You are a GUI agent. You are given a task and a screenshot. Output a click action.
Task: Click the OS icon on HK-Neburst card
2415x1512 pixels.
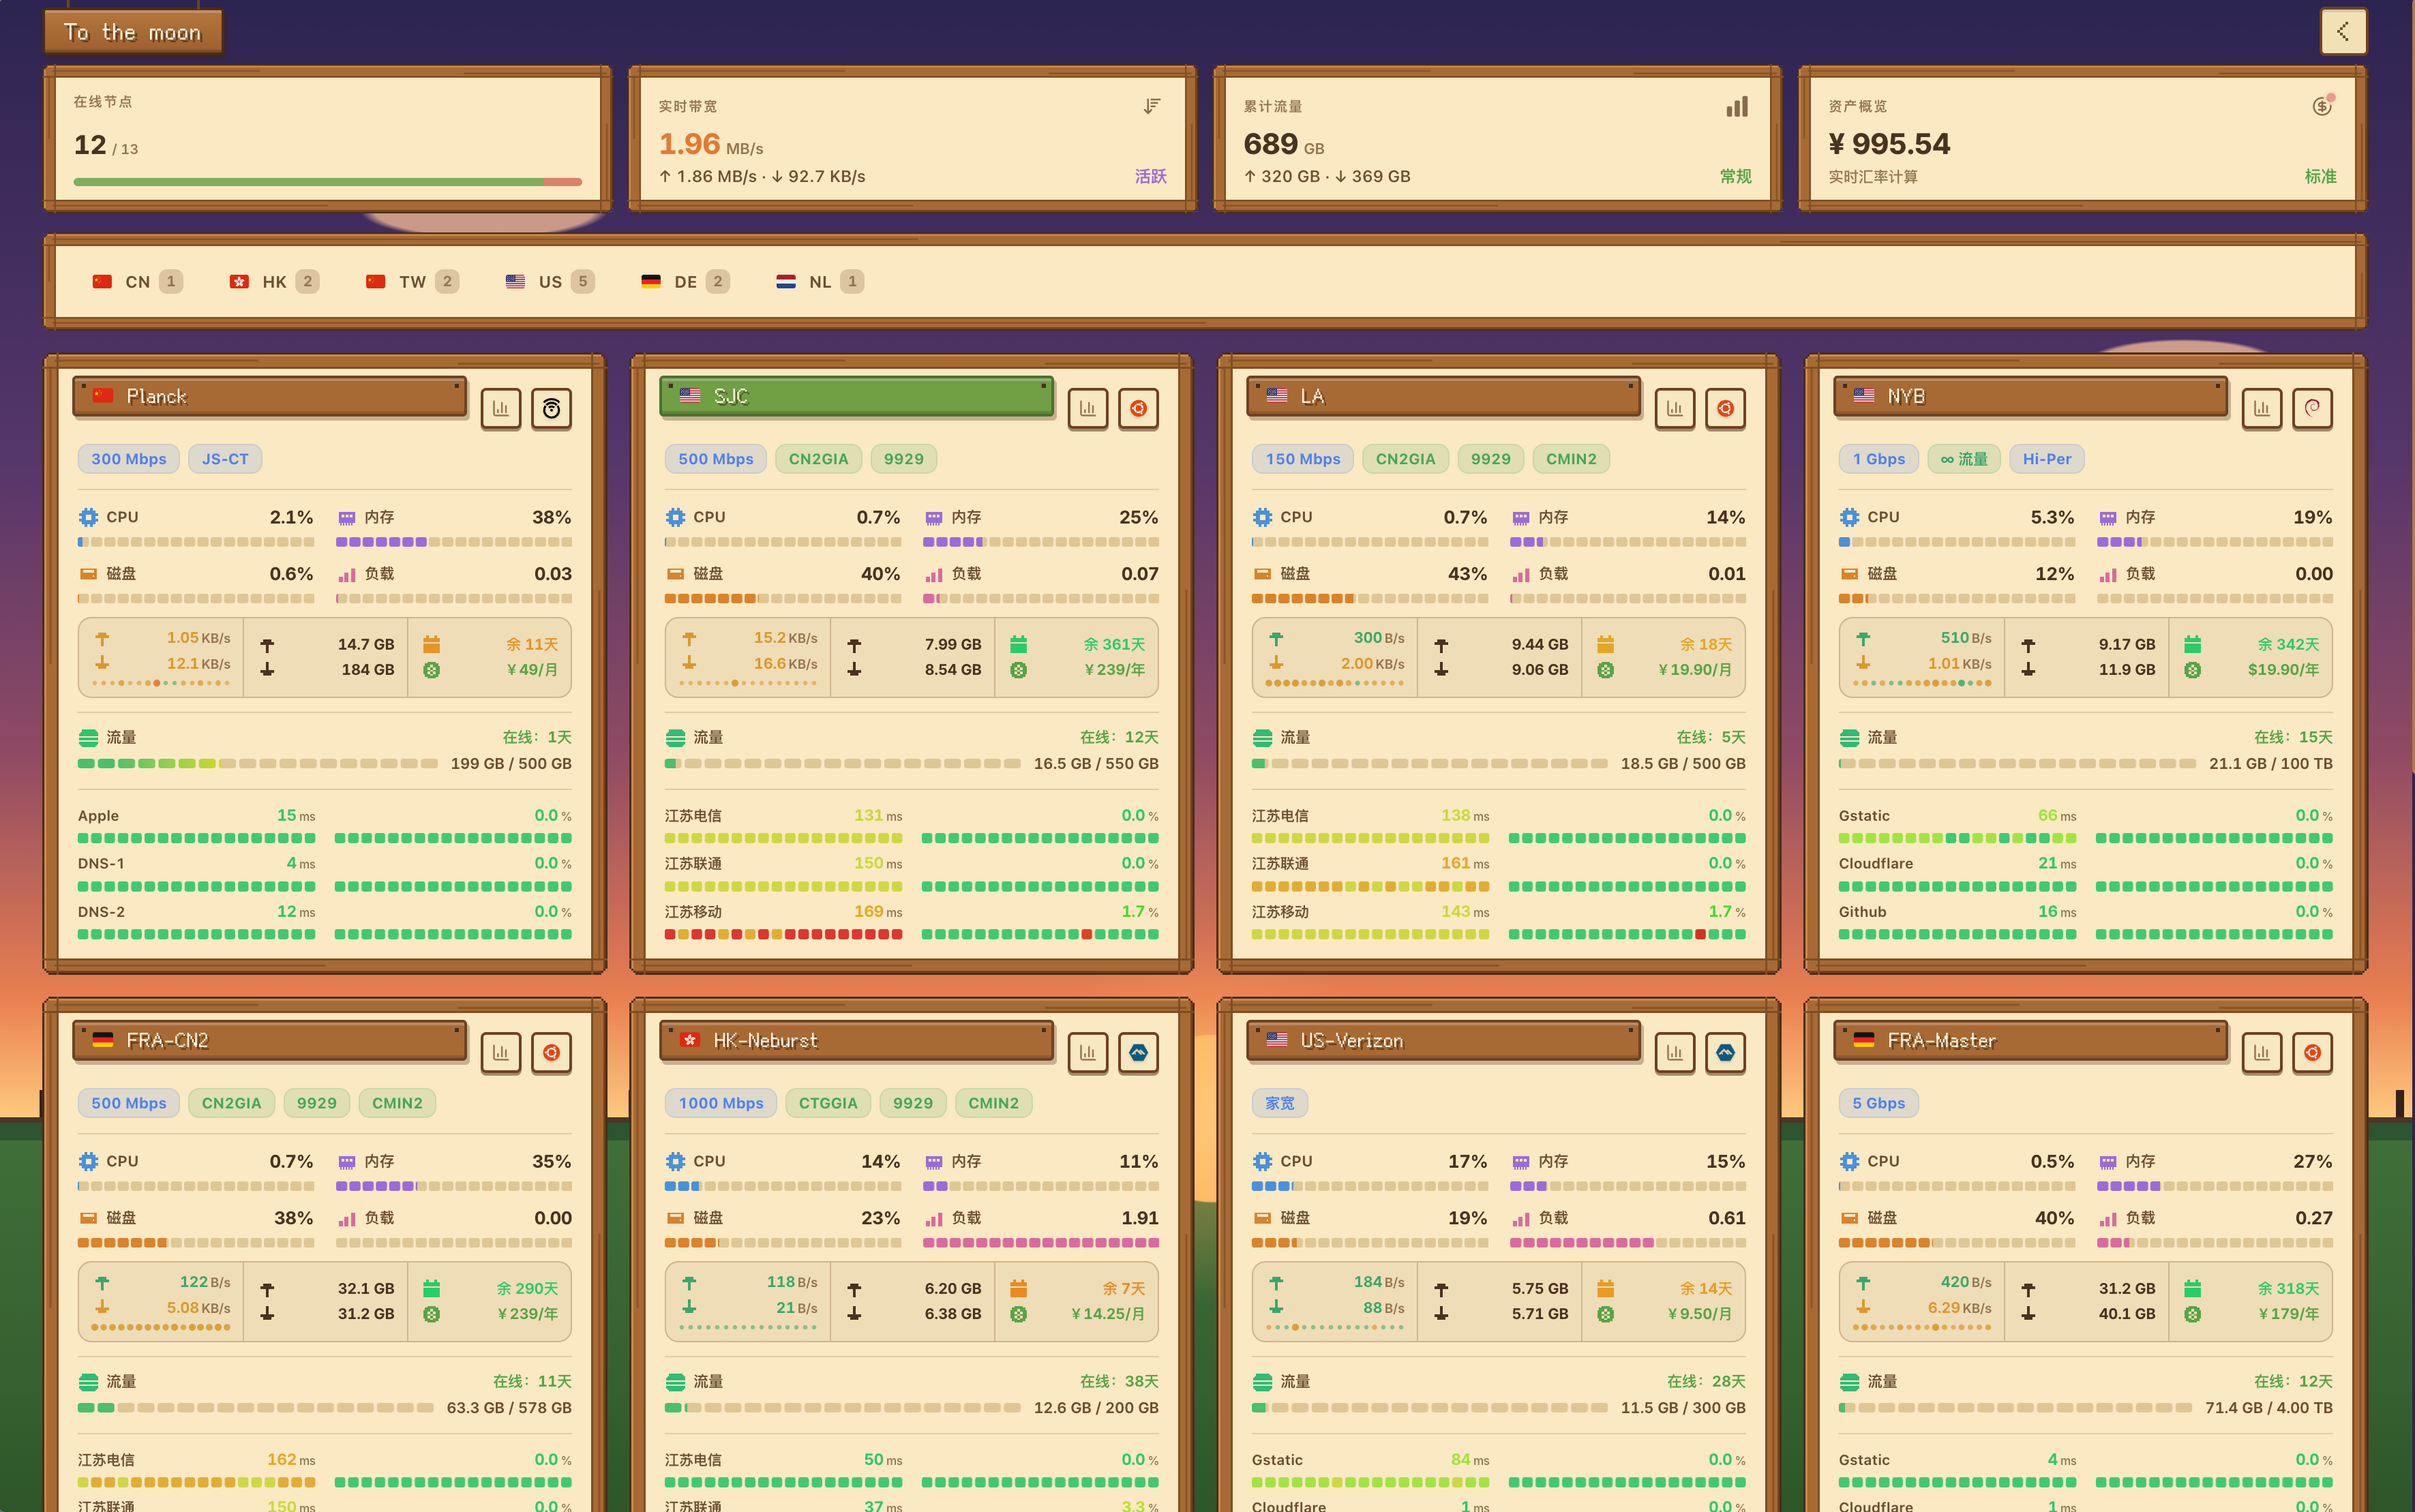click(1138, 1052)
